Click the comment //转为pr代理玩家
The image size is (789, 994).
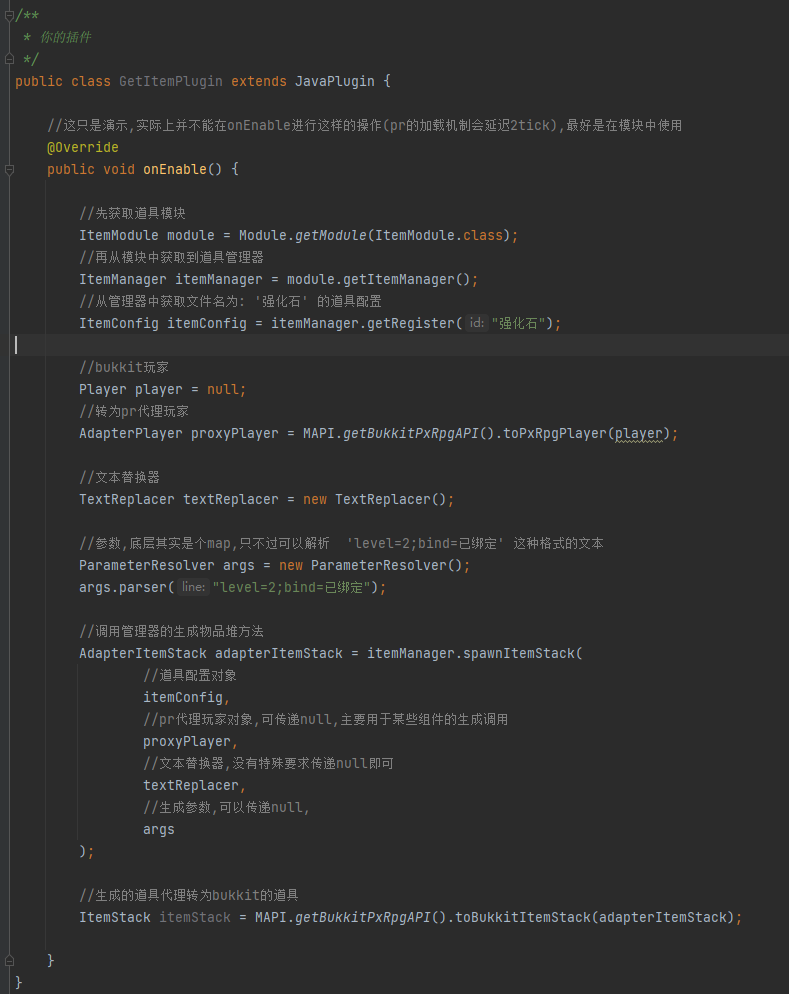click(x=134, y=411)
